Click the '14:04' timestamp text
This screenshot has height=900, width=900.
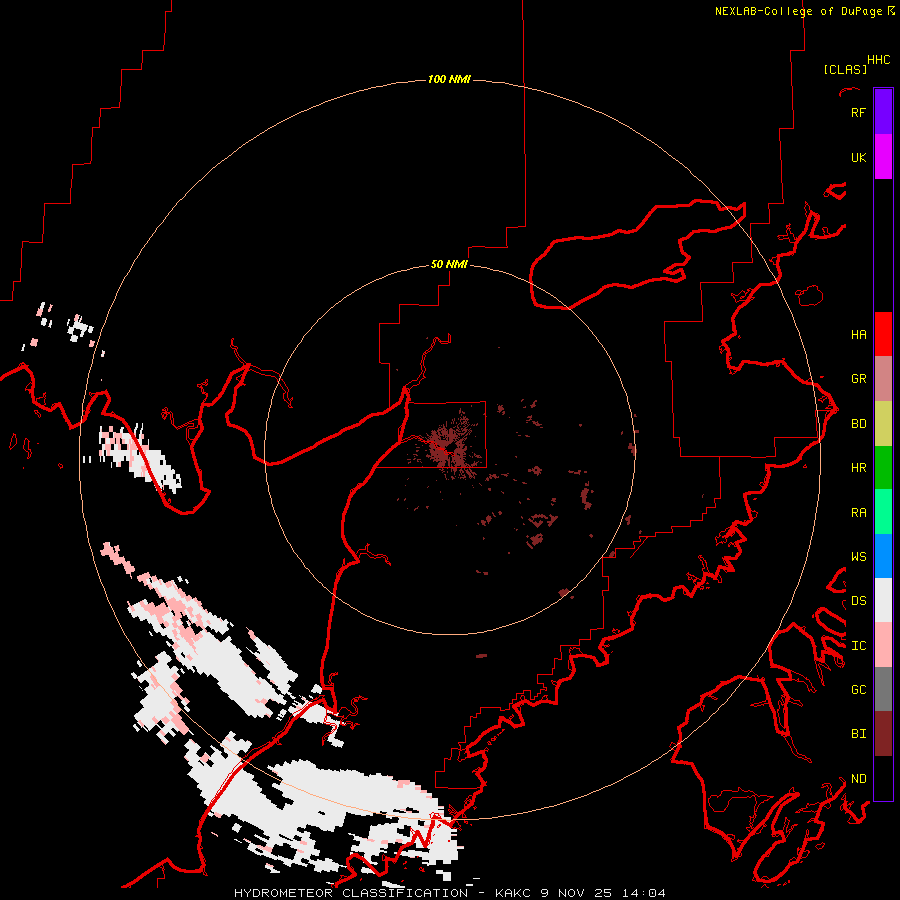click(644, 893)
